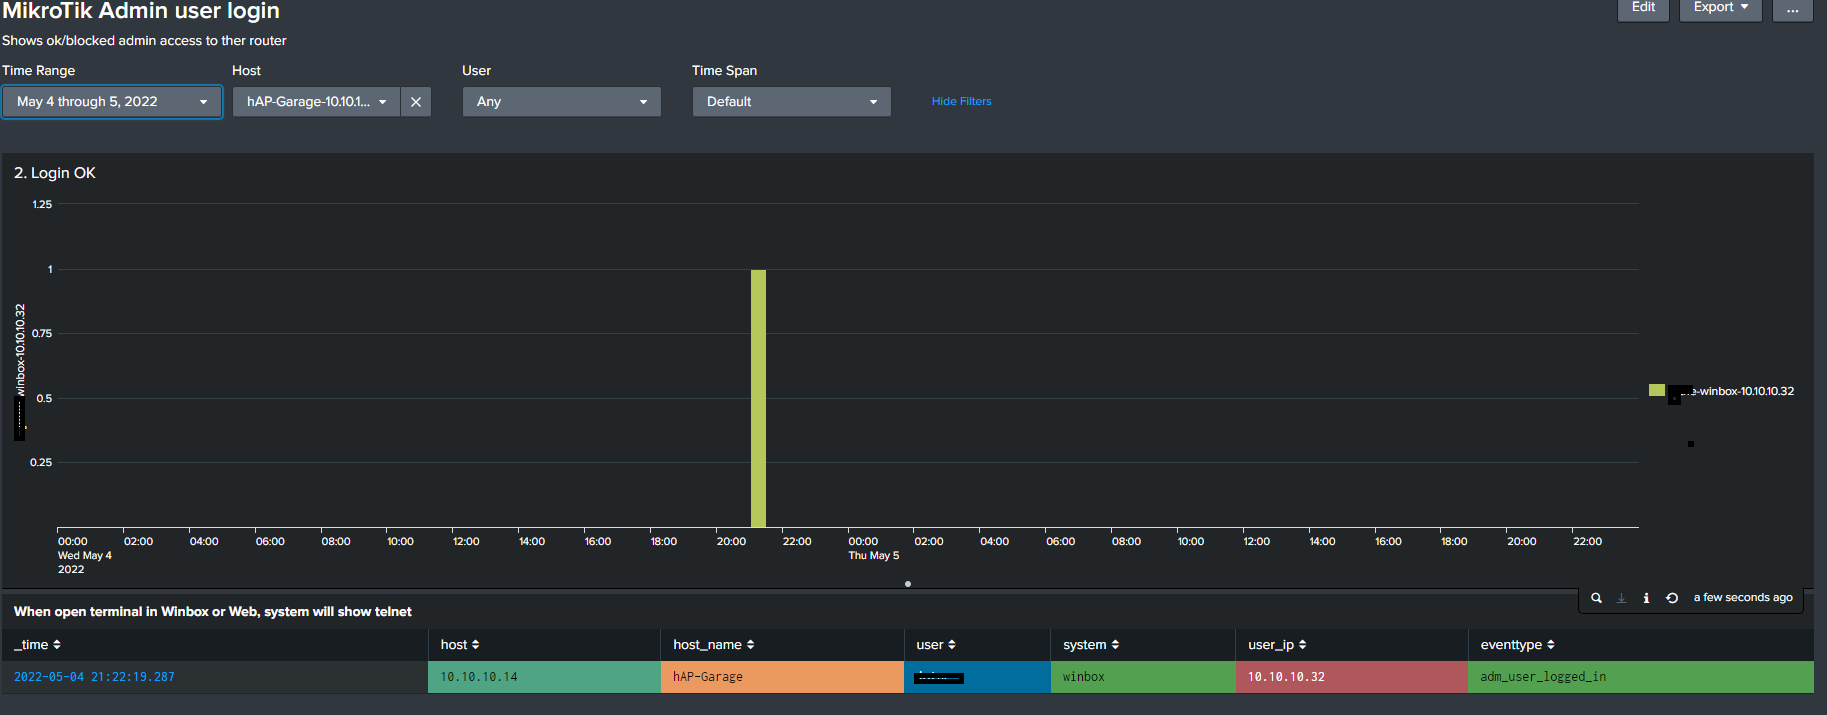Open the User dropdown set to Any
The height and width of the screenshot is (715, 1827).
[x=561, y=102]
